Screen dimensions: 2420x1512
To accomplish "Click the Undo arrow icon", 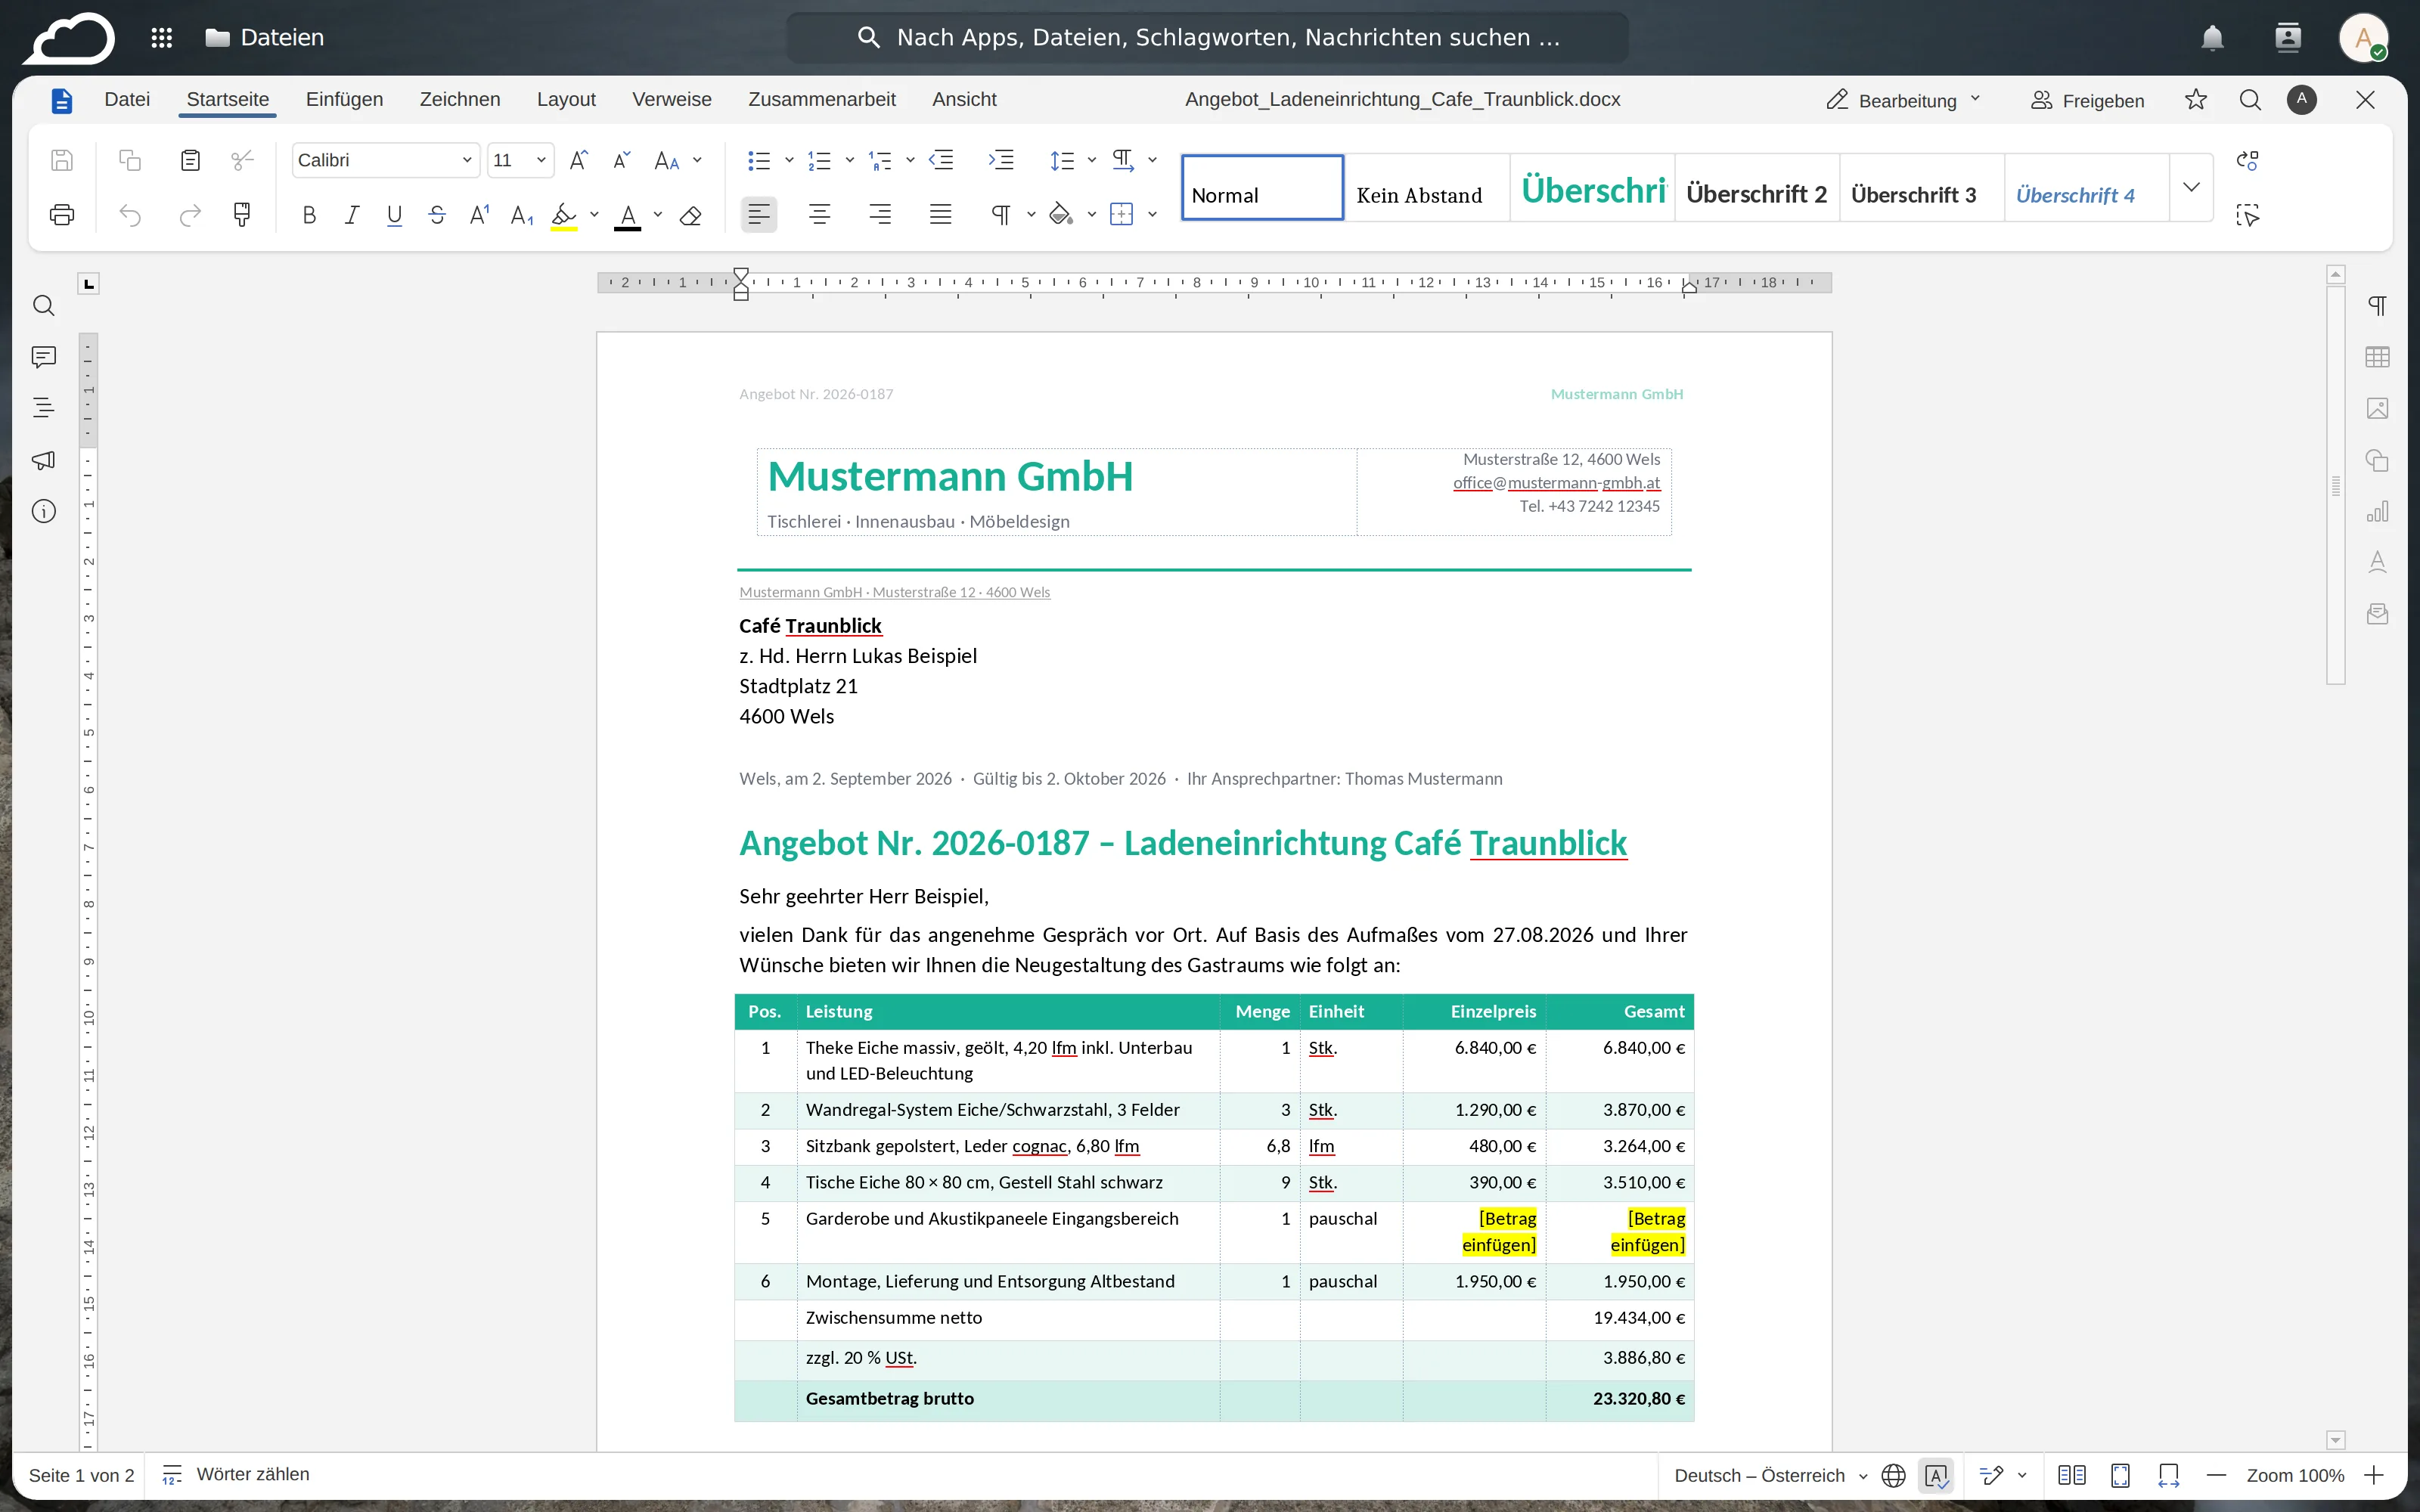I will [130, 215].
